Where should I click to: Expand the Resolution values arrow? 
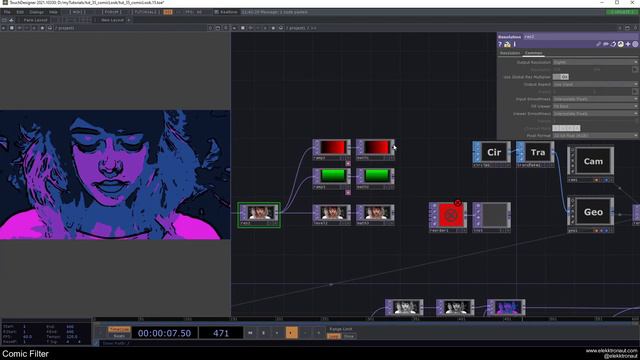(x=635, y=69)
